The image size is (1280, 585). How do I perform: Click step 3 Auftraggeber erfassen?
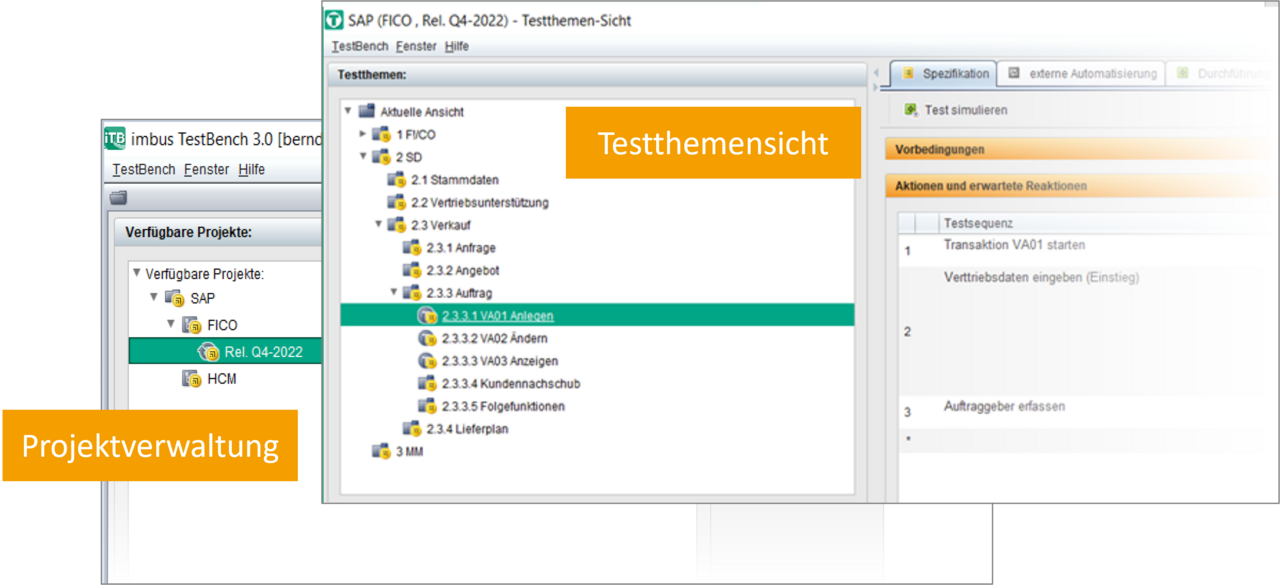click(1004, 407)
